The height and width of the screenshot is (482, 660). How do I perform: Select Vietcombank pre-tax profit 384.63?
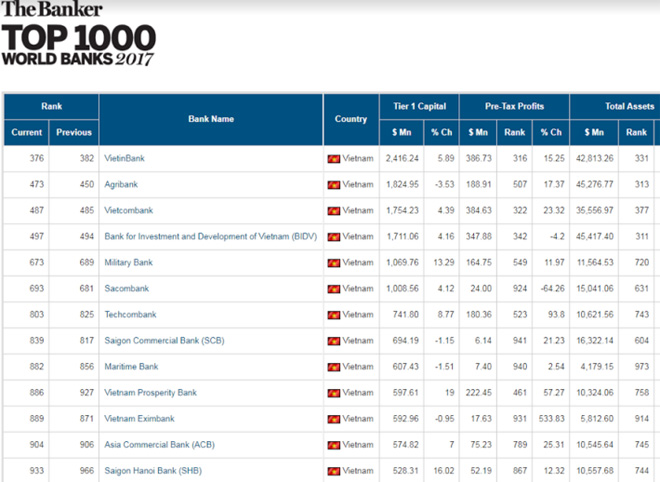pyautogui.click(x=479, y=210)
